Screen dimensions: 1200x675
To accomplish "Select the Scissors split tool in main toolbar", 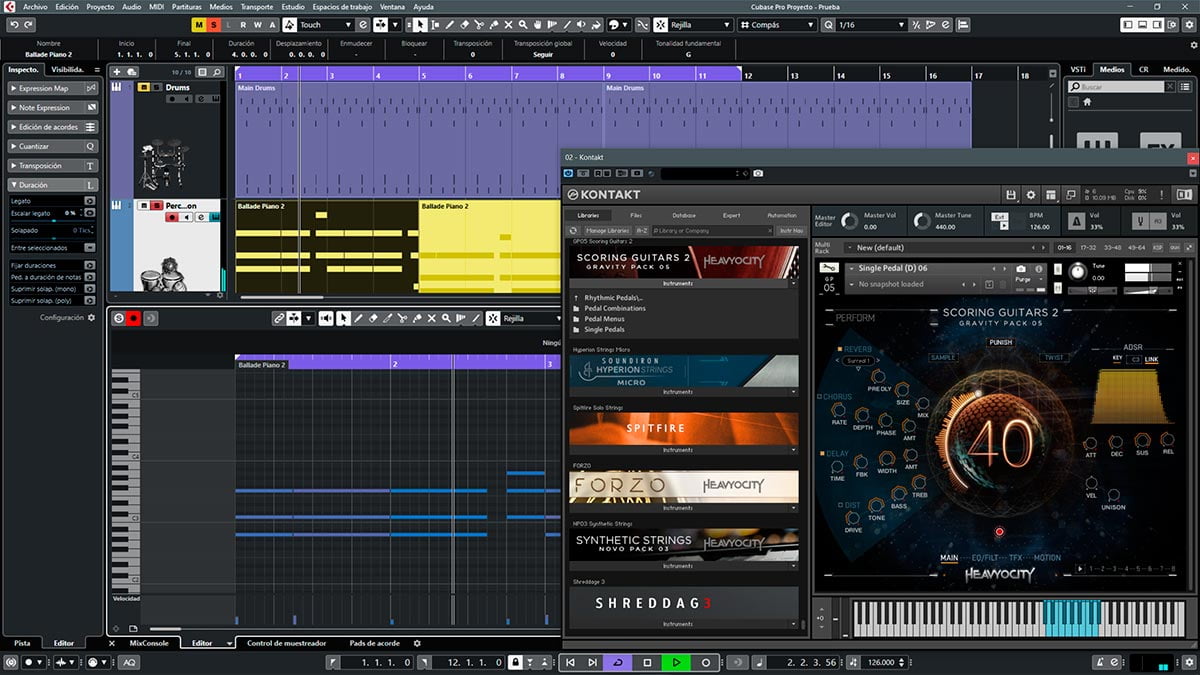I will point(479,24).
